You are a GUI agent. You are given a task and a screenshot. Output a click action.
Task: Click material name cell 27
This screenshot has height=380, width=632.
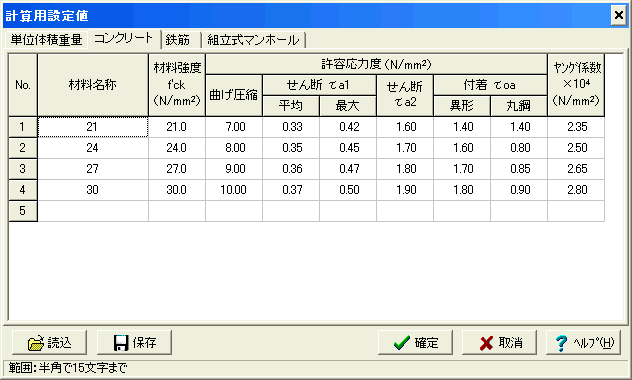click(x=93, y=169)
